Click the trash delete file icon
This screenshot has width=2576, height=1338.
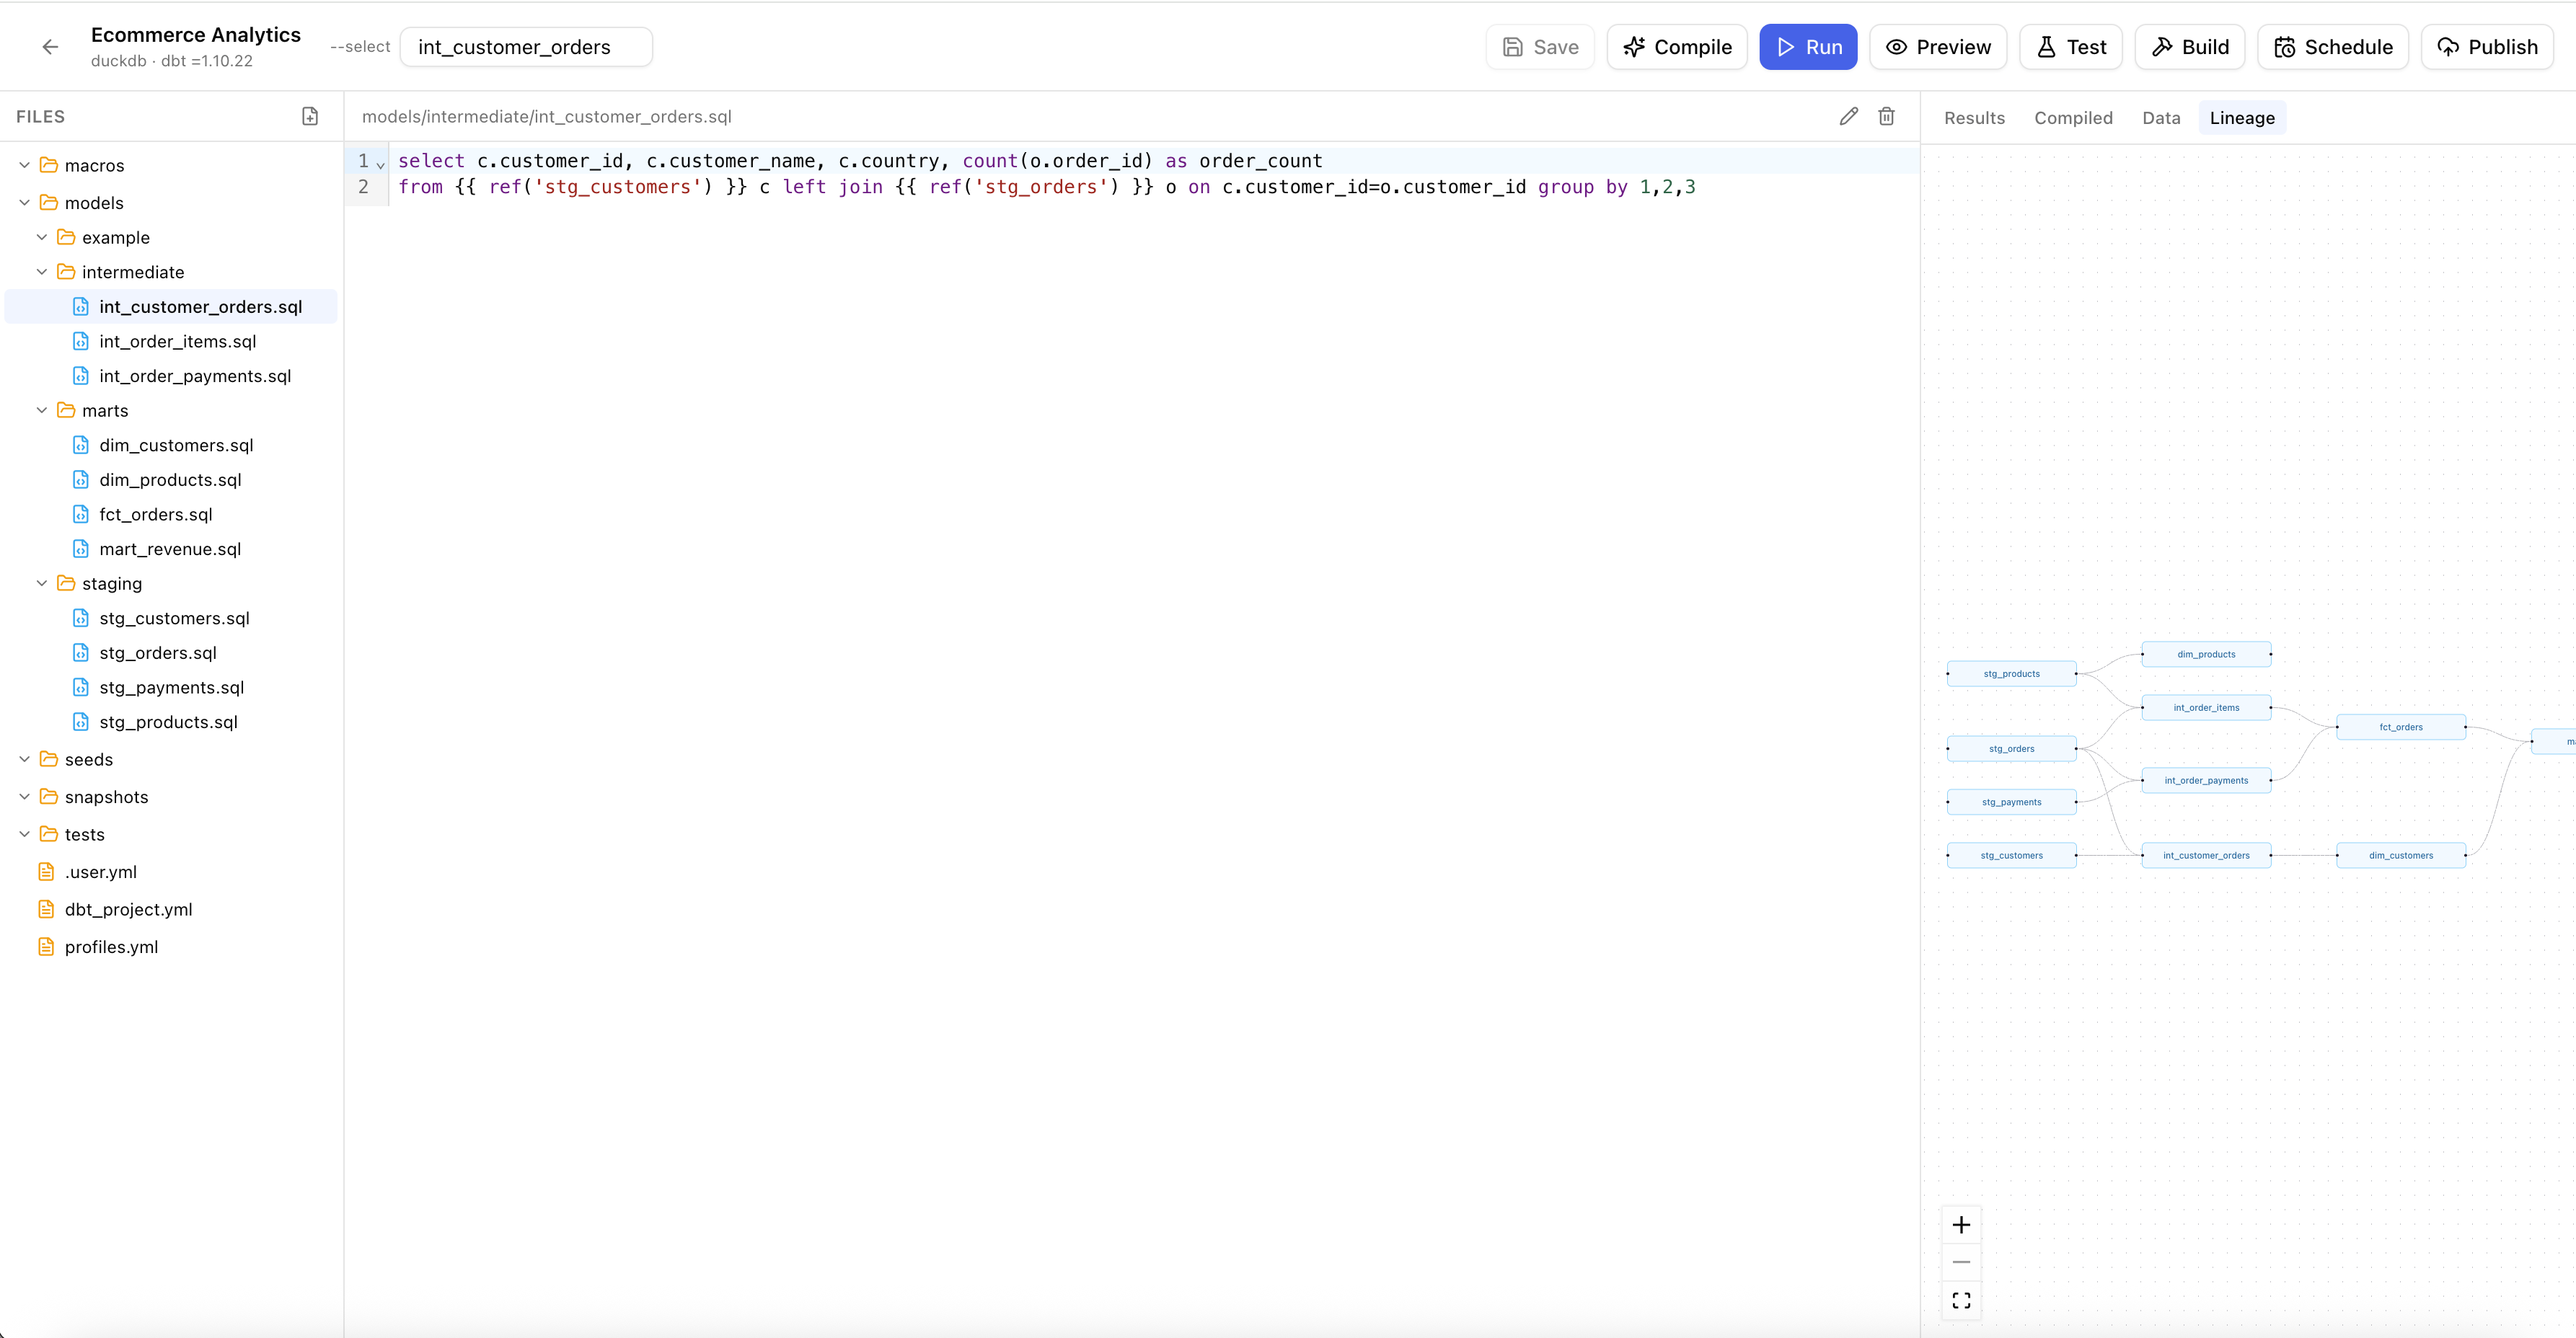(x=1886, y=116)
